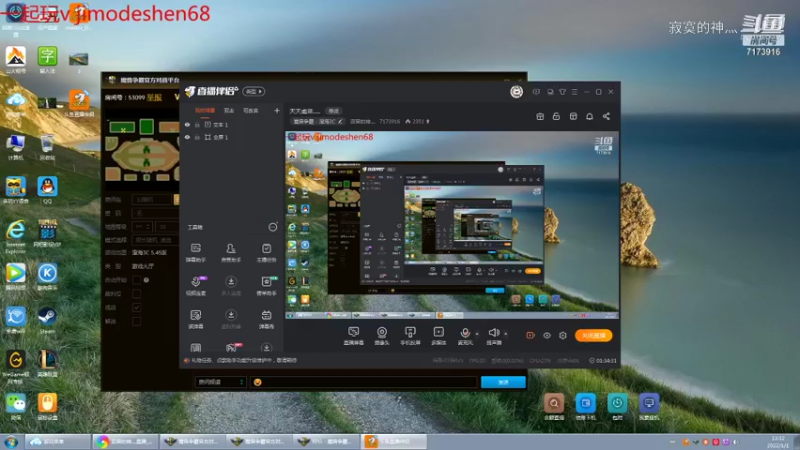Viewport: 800px width, 450px height.
Task: Open the user avatar in title bar
Action: coord(516,92)
